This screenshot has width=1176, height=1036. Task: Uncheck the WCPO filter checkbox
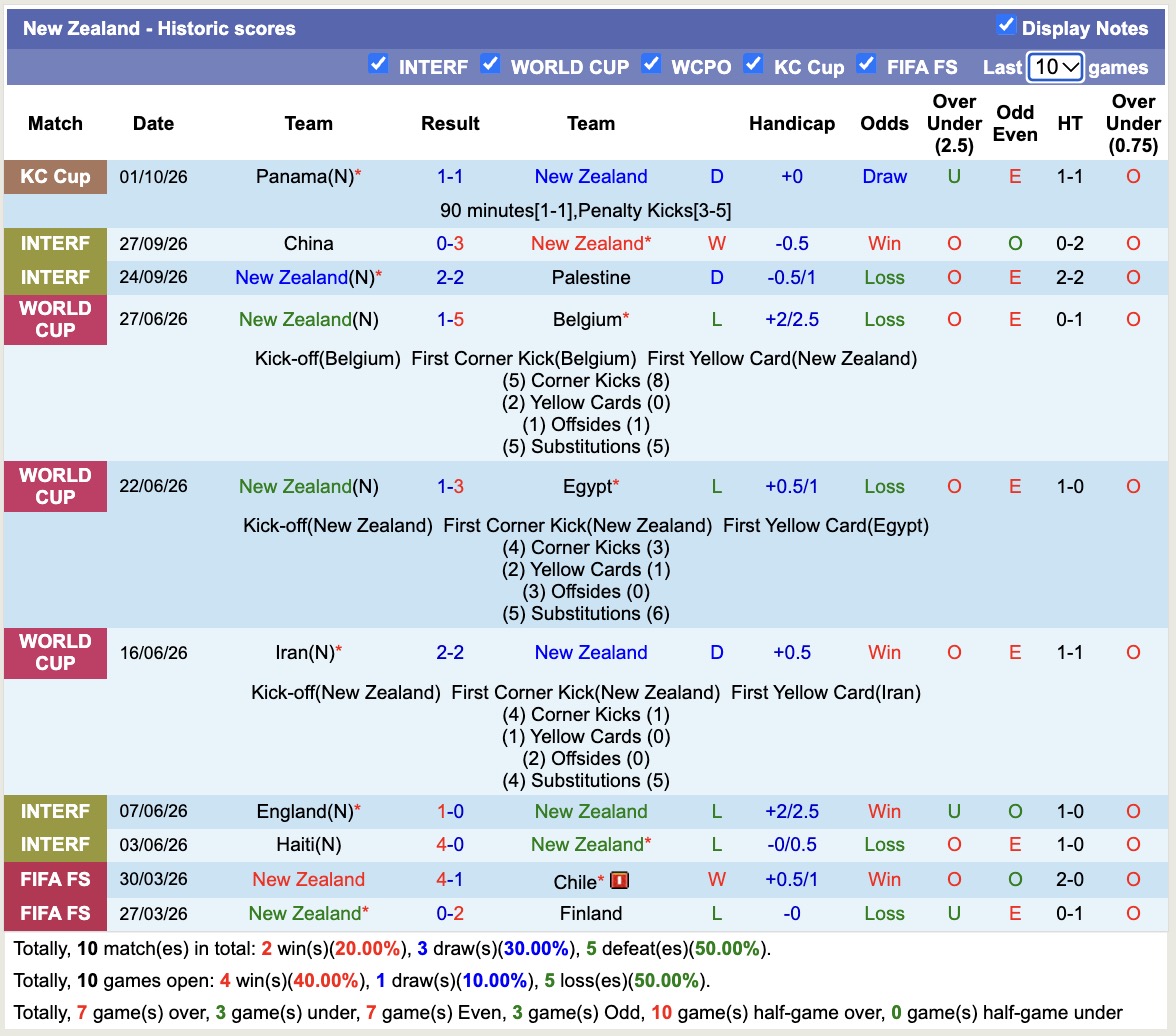tap(651, 64)
